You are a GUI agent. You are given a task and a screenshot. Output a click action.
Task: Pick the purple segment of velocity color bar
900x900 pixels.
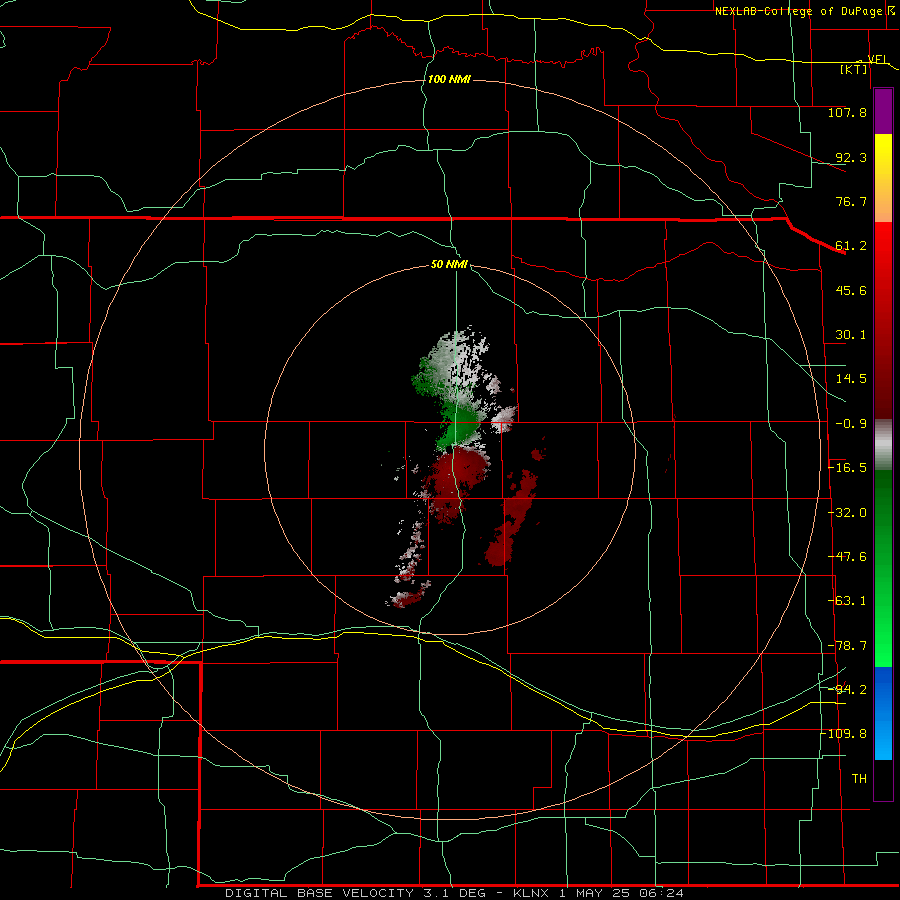click(x=883, y=111)
